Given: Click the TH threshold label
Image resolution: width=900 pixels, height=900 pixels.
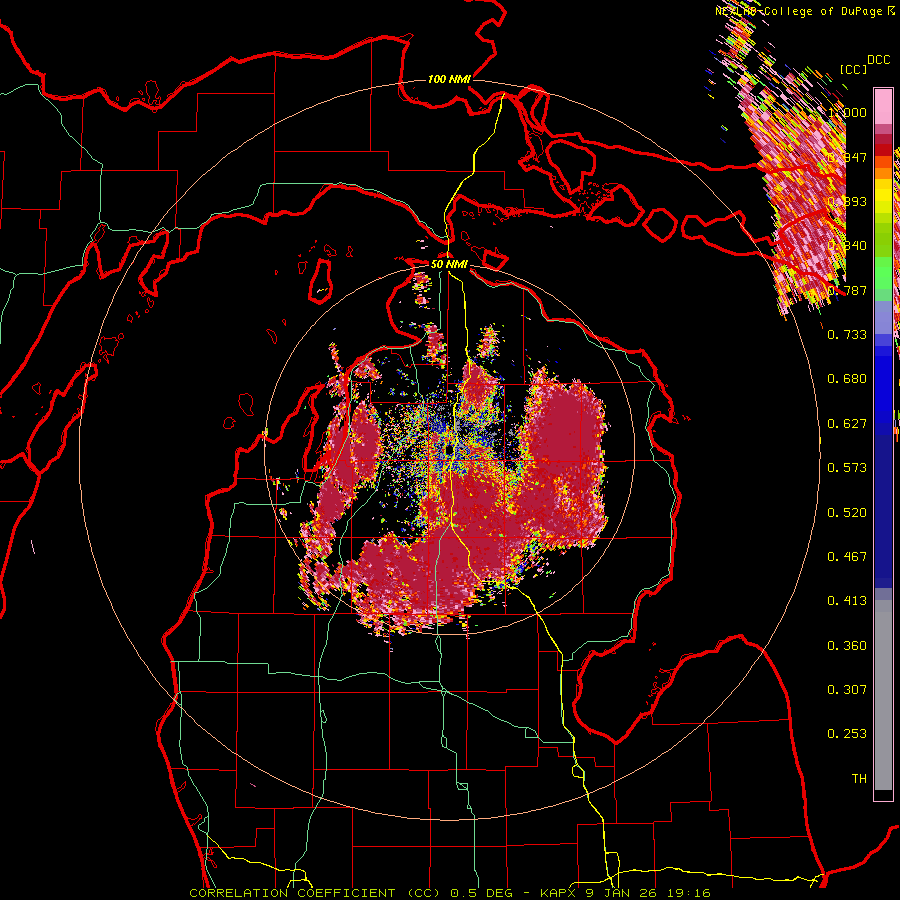Looking at the screenshot, I should (859, 779).
